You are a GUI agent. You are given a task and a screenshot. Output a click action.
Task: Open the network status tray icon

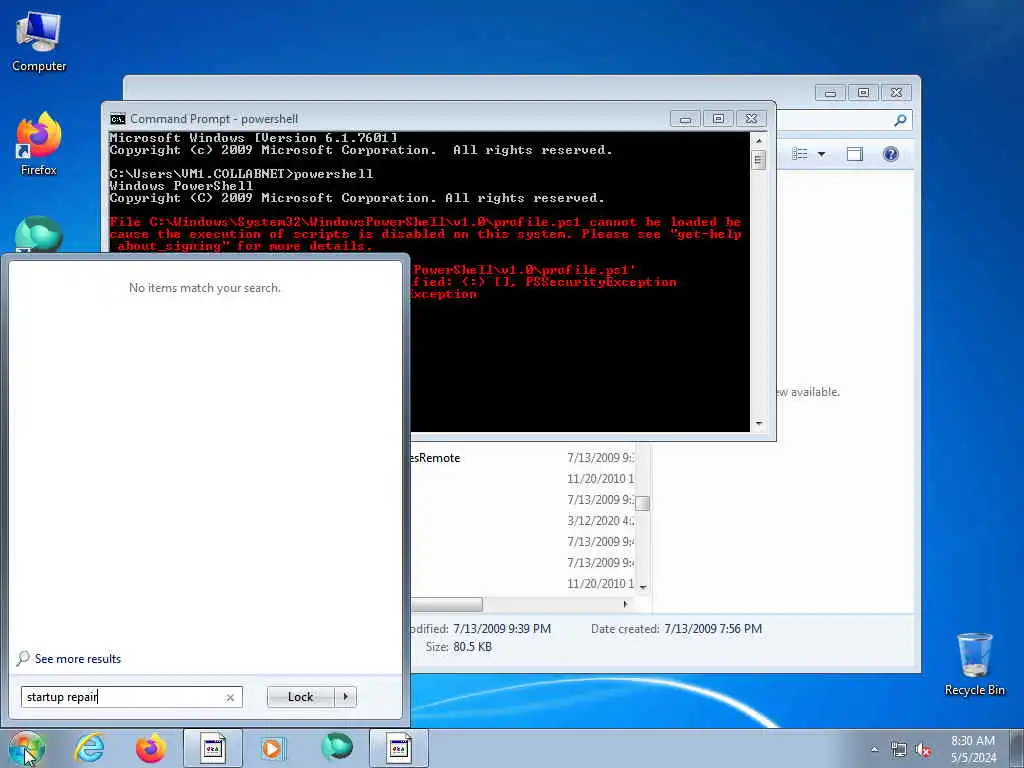(899, 750)
